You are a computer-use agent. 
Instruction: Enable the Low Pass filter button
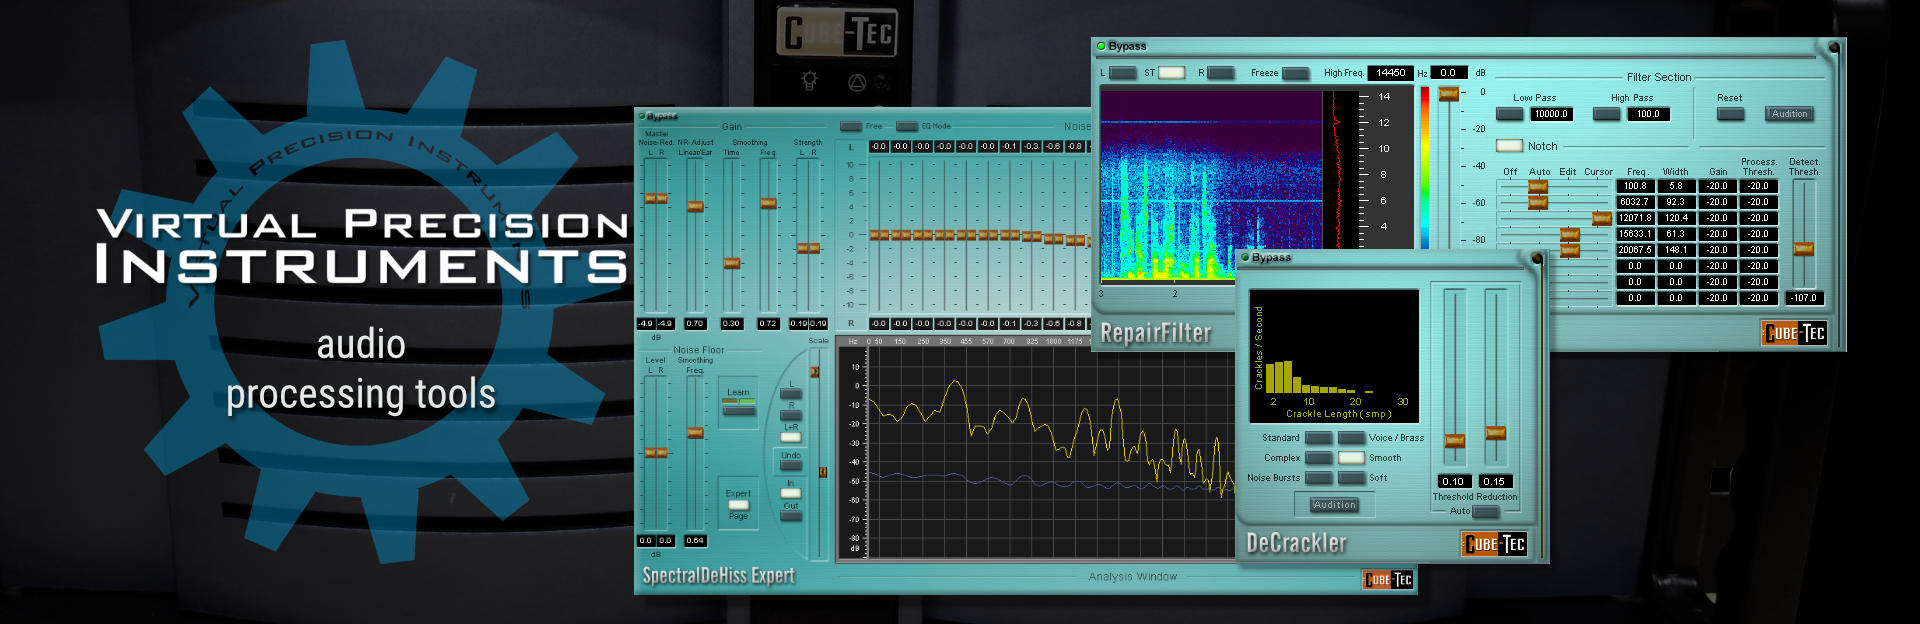1509,114
